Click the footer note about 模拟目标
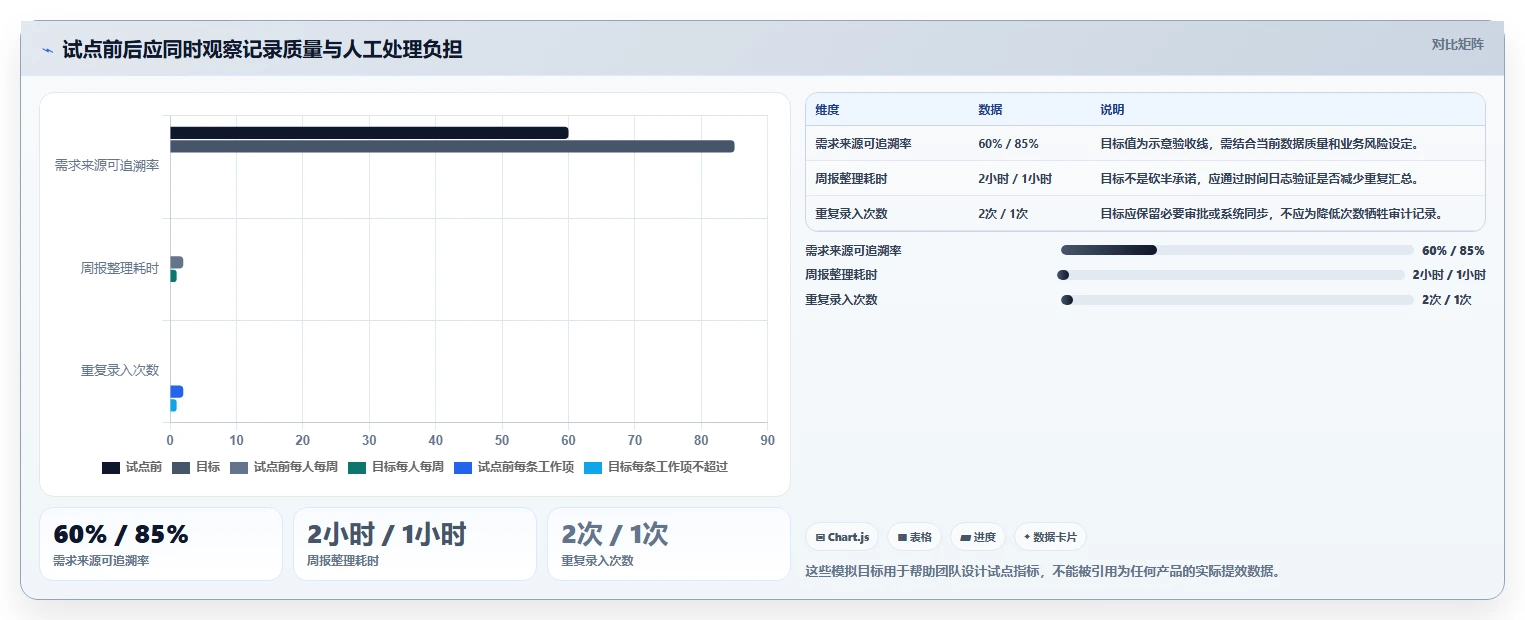Screen dimensions: 1525x620 [x=1043, y=571]
